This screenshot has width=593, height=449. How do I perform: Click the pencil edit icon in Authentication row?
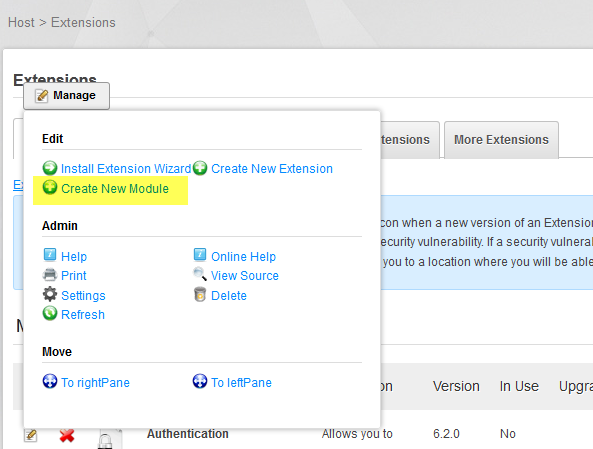point(31,435)
